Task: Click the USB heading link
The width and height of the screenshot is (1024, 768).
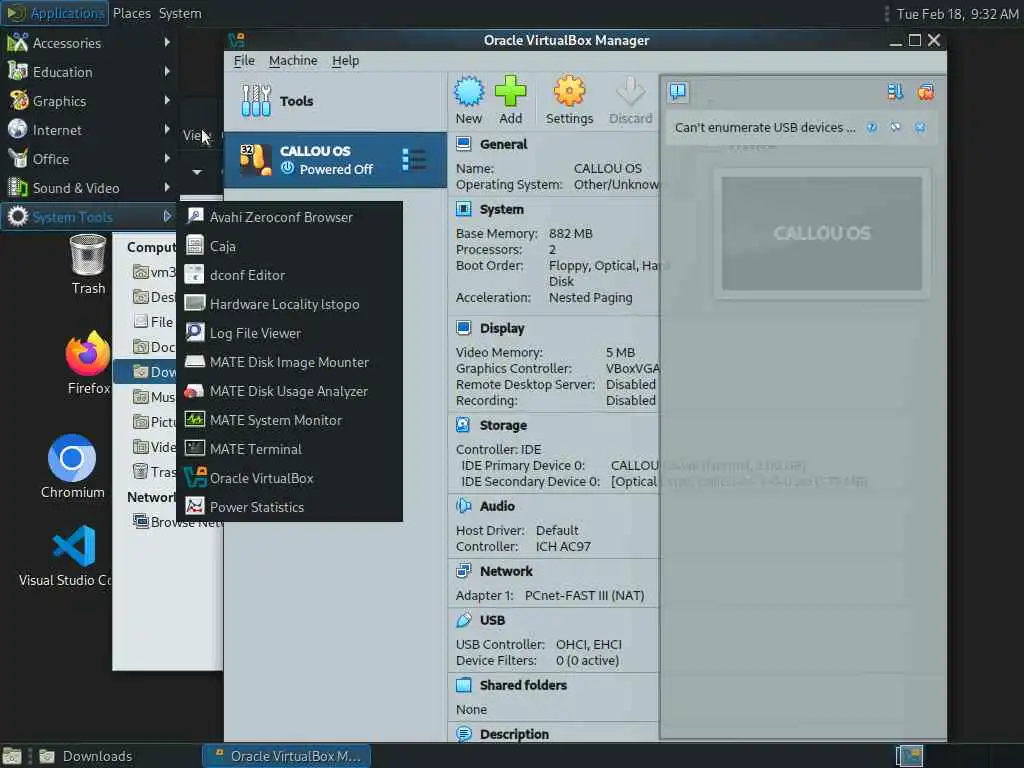Action: point(492,620)
